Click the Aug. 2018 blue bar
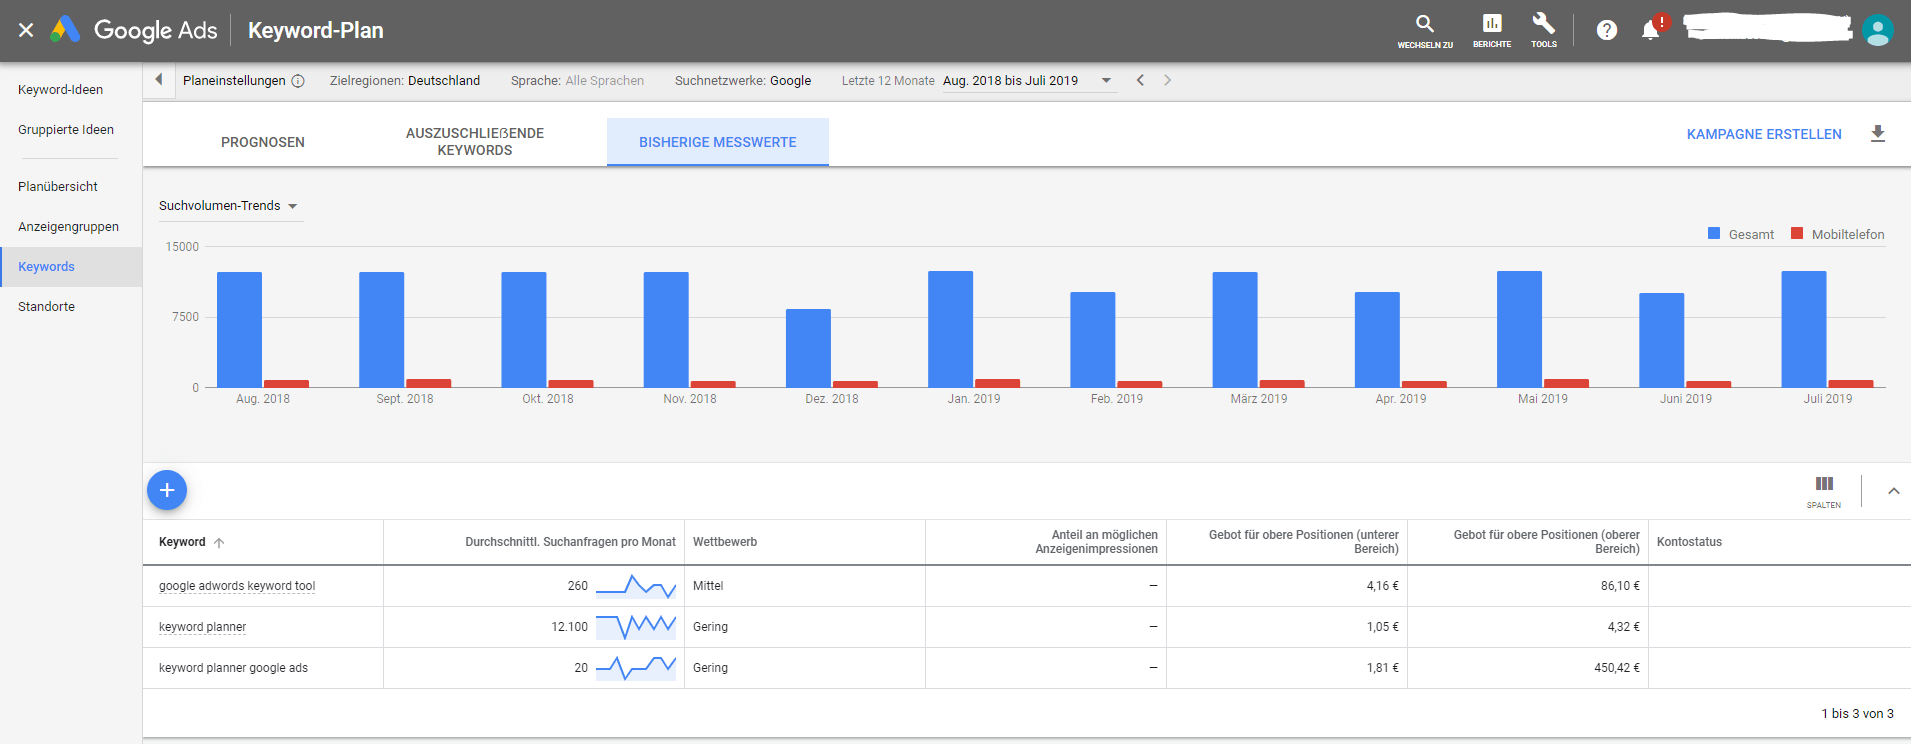Image resolution: width=1911 pixels, height=744 pixels. [239, 330]
